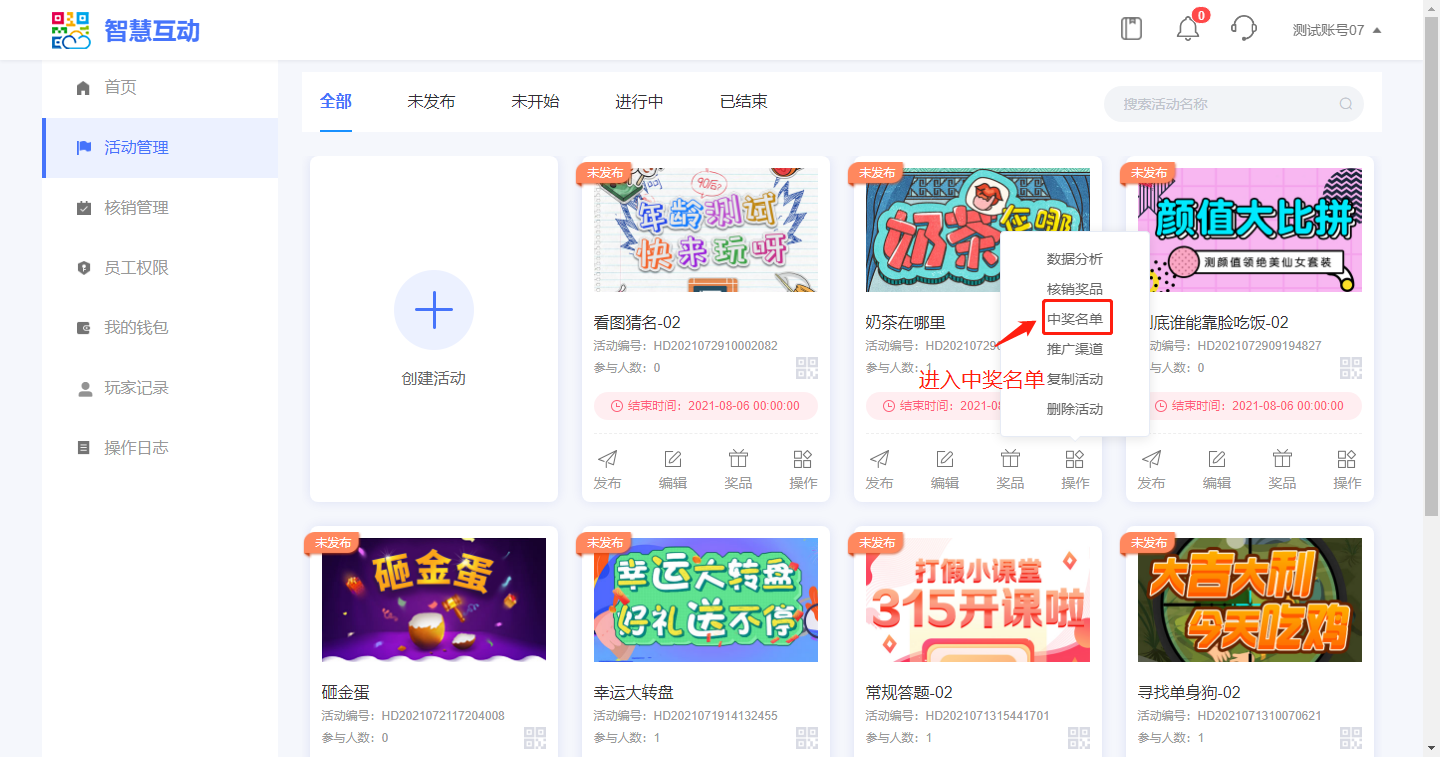Viewport: 1440px width, 757px height.
Task: Show QR code for 看图猜名-02 activity
Action: pos(806,368)
